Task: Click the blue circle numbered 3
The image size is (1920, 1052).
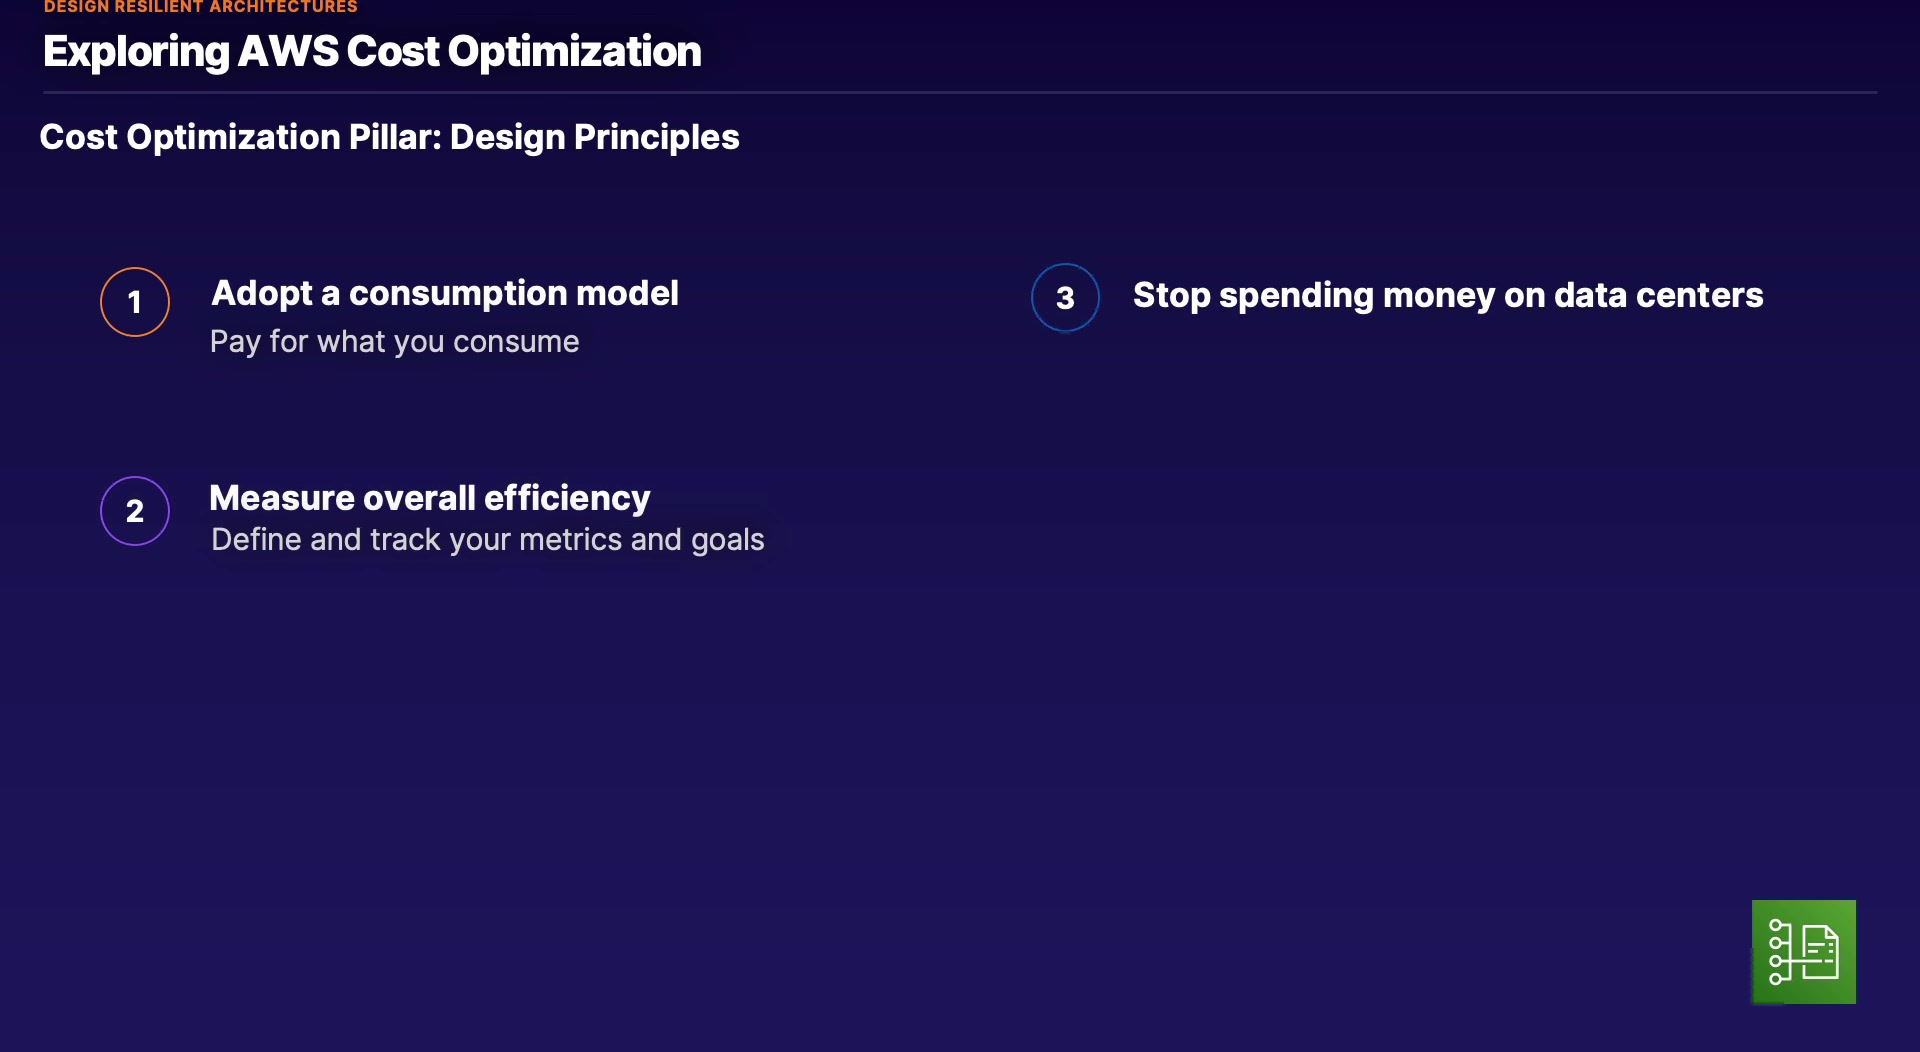Action: click(1065, 298)
